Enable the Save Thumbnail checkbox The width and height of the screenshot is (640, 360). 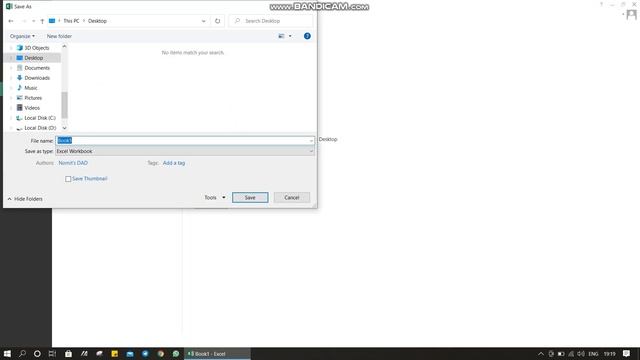coord(68,179)
